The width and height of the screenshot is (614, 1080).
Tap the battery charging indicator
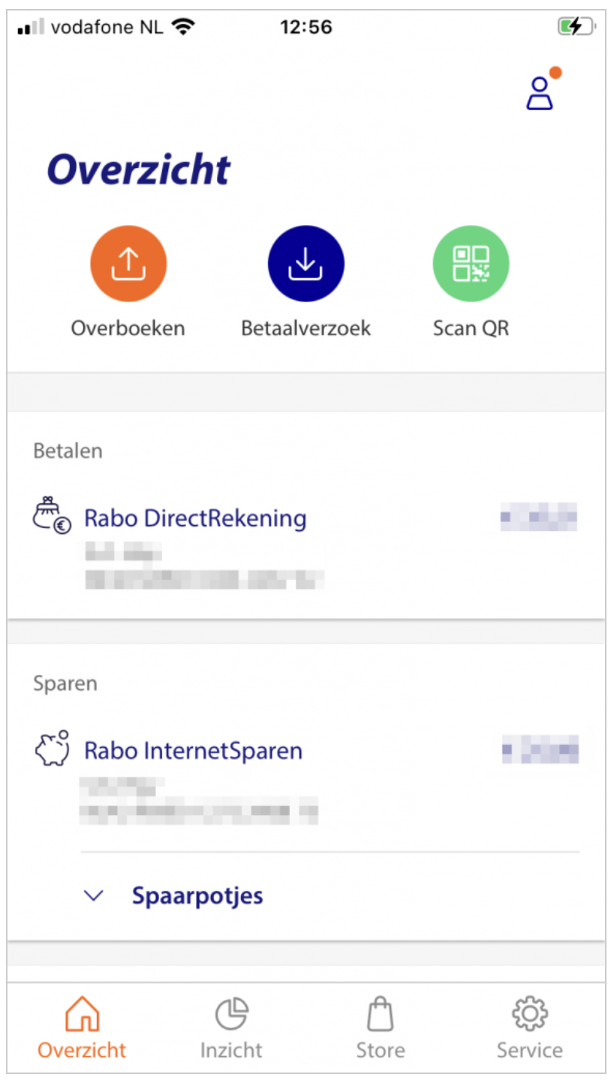[x=576, y=27]
